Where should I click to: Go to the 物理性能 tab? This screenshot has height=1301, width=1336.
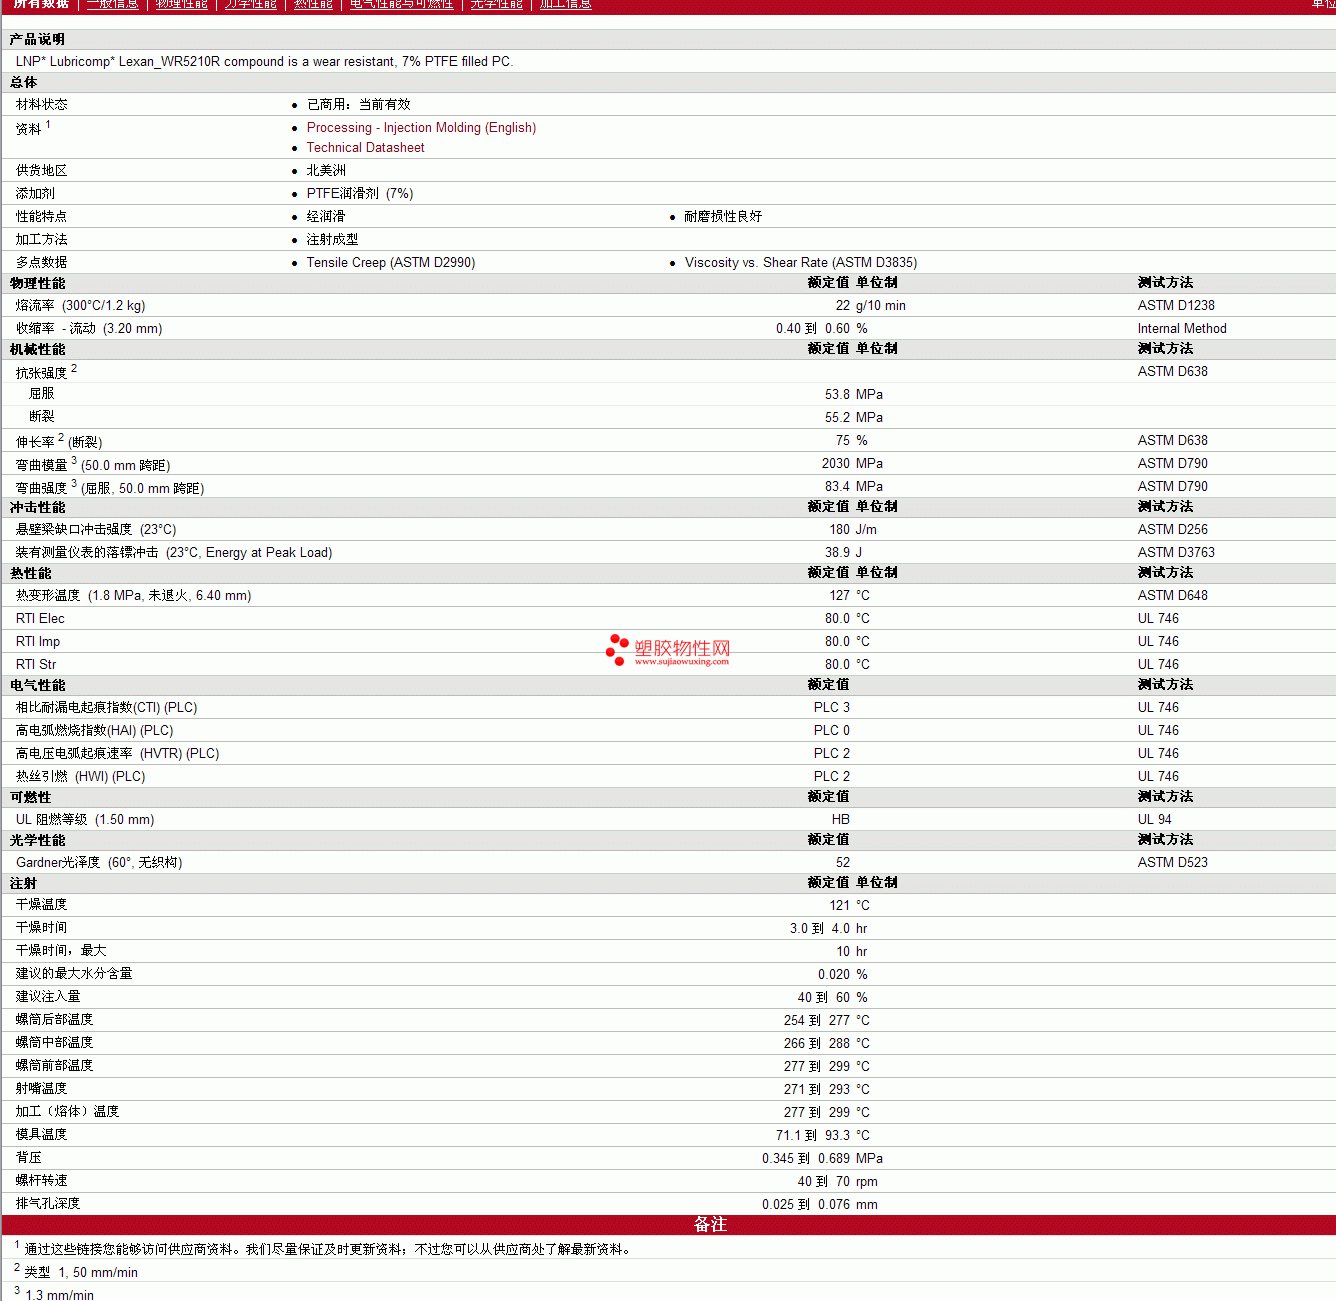pos(182,4)
